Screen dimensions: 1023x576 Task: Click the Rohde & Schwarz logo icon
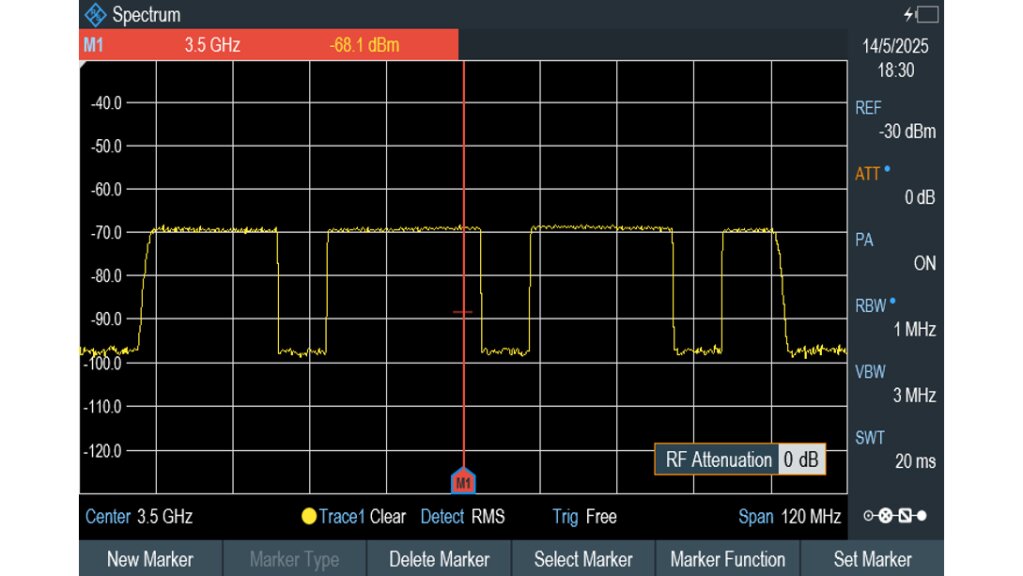point(95,14)
